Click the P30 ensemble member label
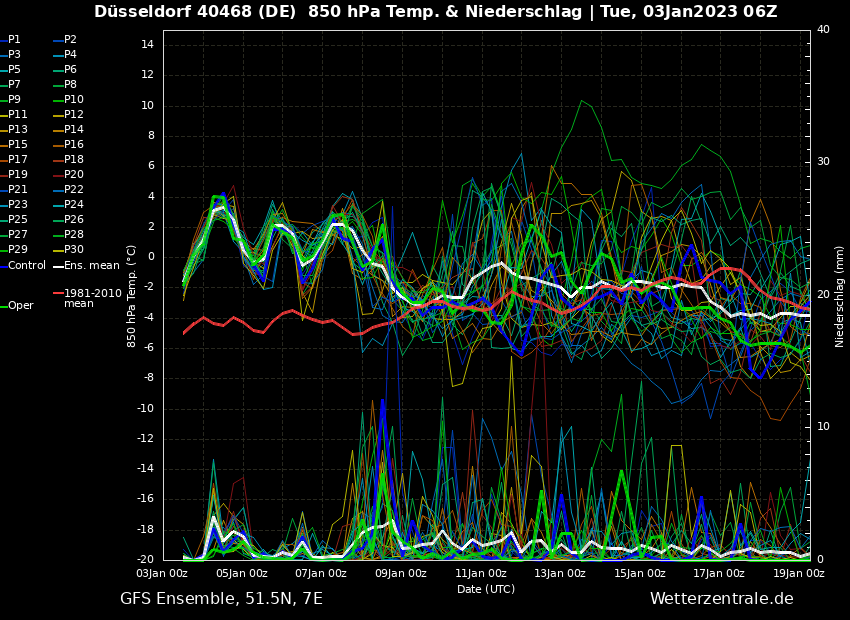 [73, 250]
